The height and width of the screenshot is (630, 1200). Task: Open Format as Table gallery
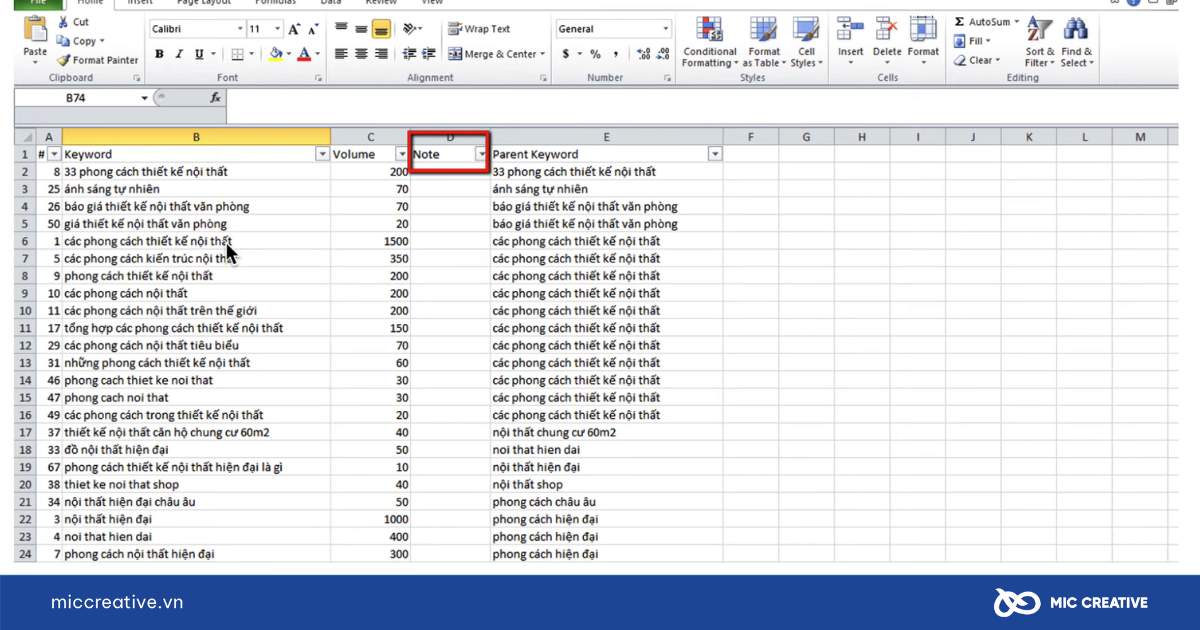tap(763, 42)
